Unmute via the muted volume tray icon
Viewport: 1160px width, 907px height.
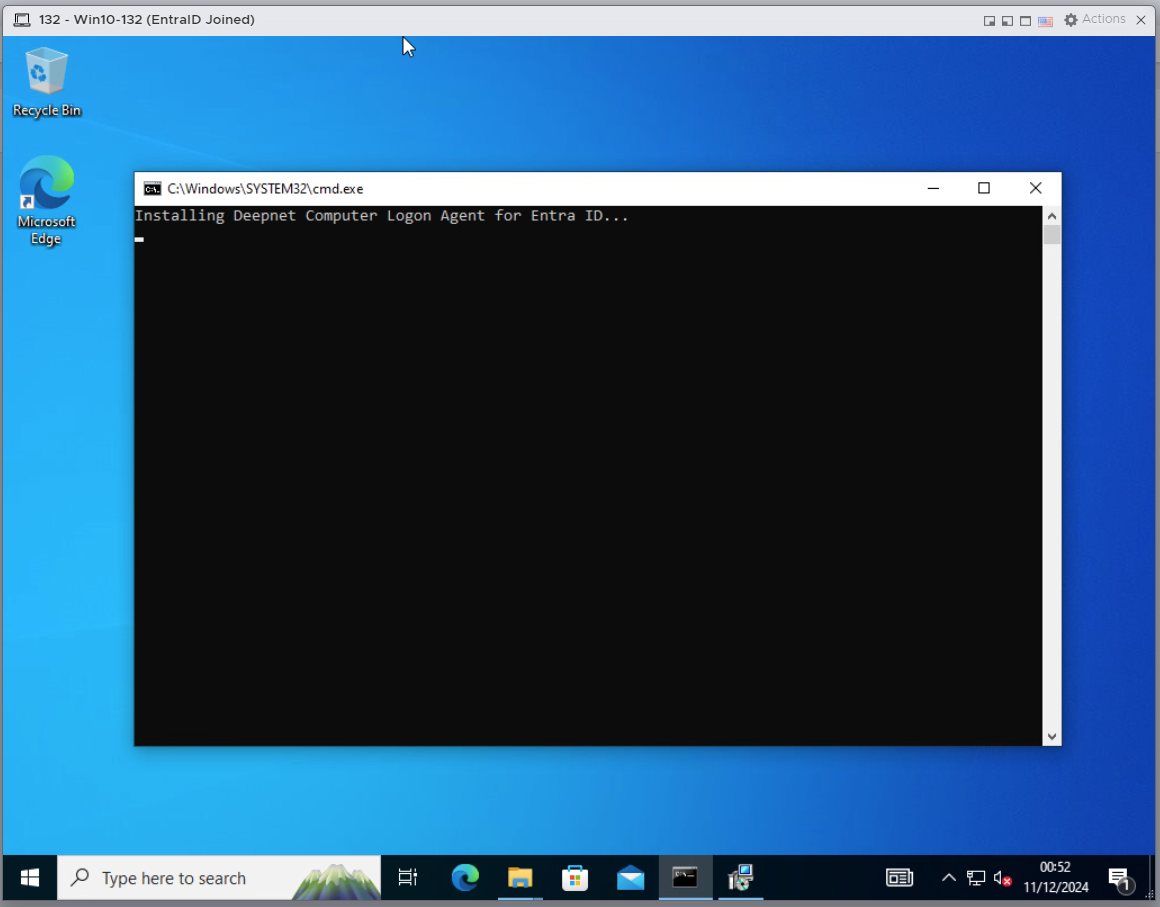(1003, 878)
